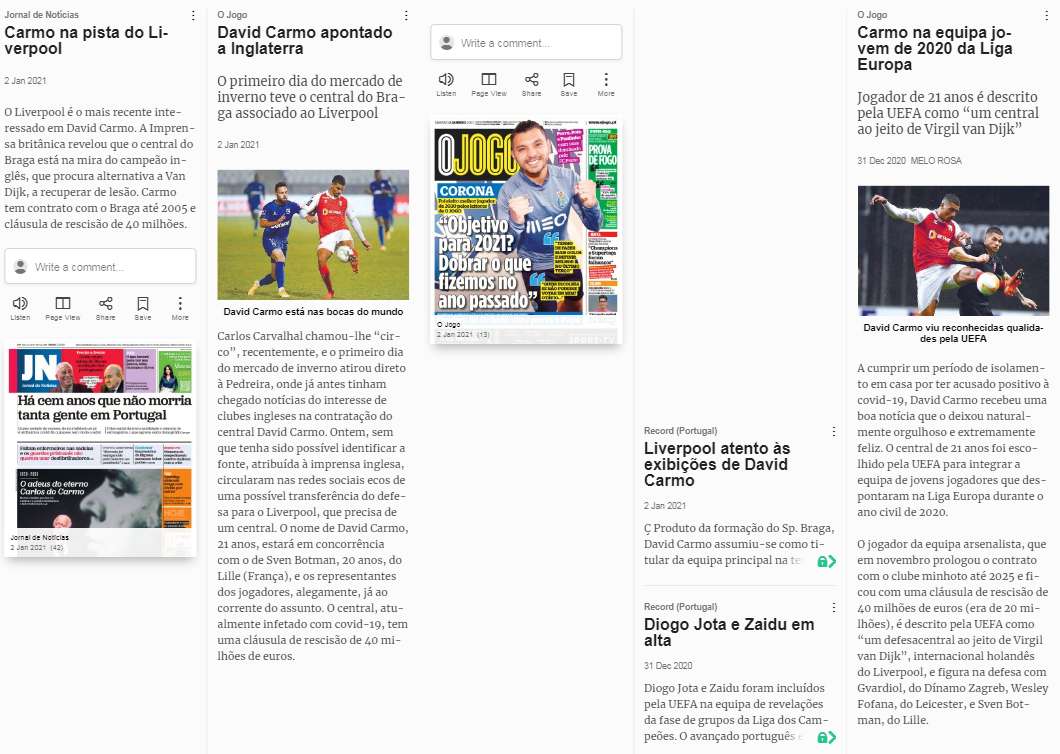Share icon above O Jogo front page
Image resolution: width=1060 pixels, height=754 pixels.
point(531,80)
